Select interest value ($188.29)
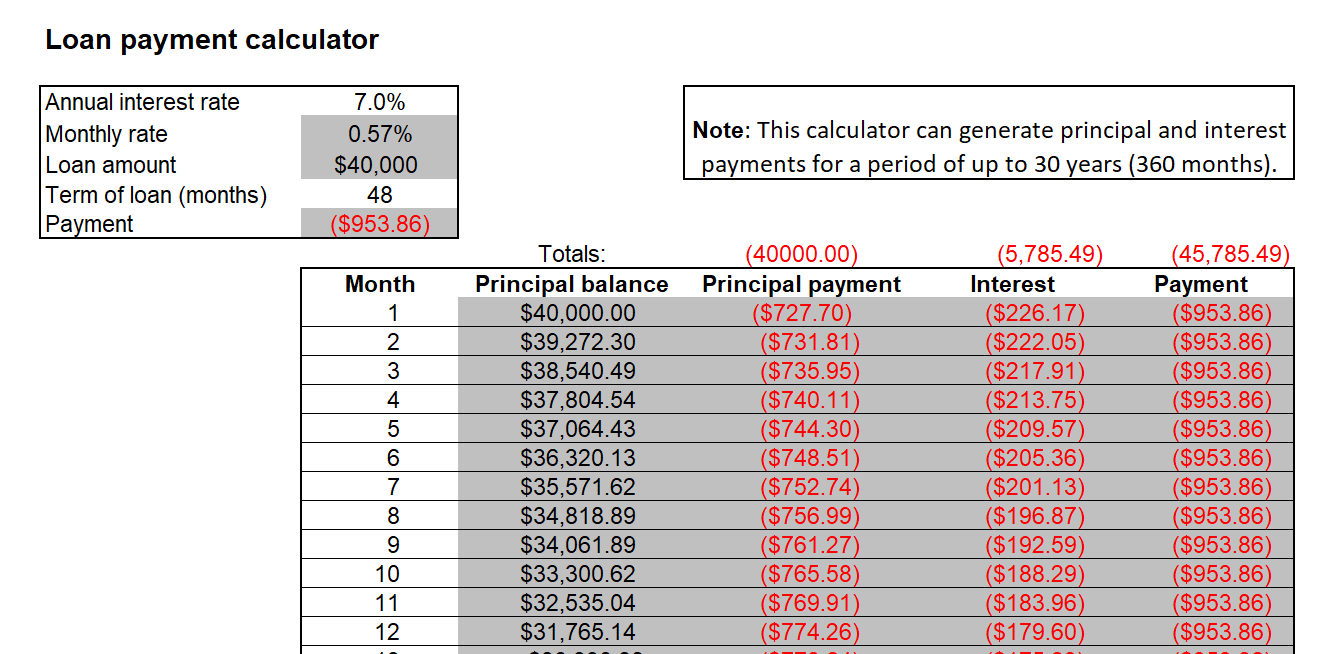 pyautogui.click(x=1035, y=574)
